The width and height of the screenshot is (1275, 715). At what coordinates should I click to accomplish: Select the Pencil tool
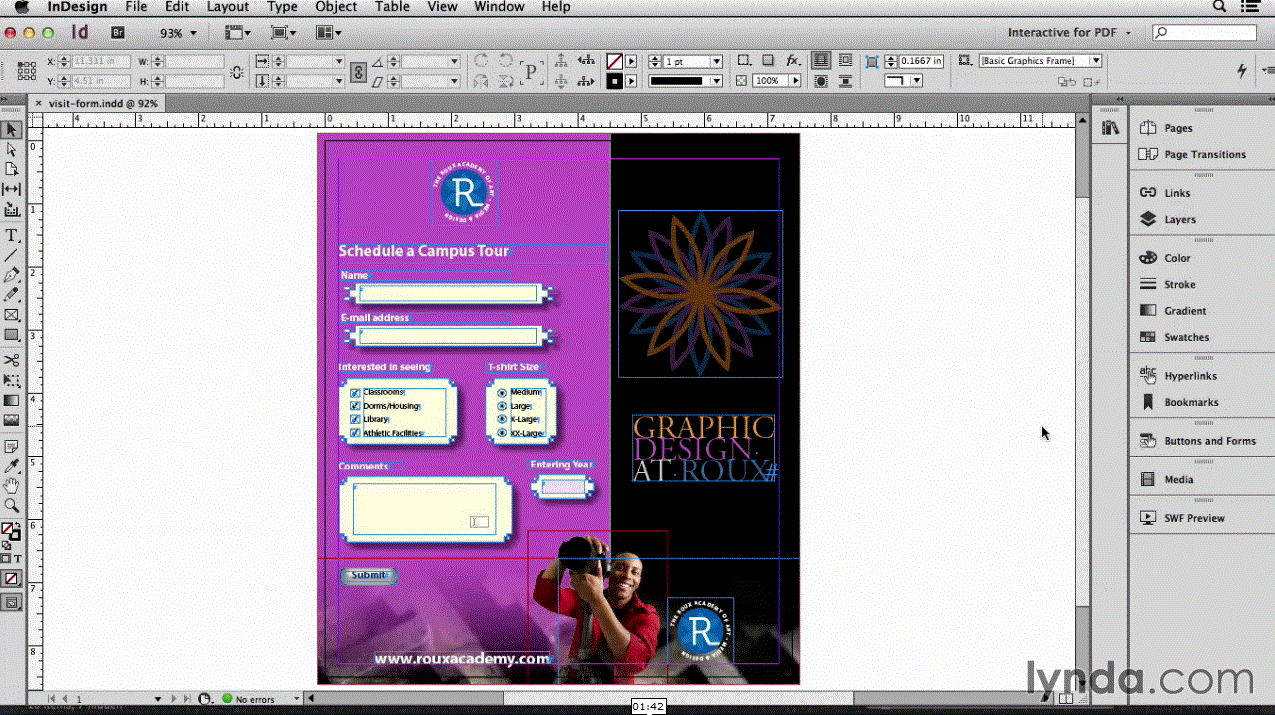(12, 295)
